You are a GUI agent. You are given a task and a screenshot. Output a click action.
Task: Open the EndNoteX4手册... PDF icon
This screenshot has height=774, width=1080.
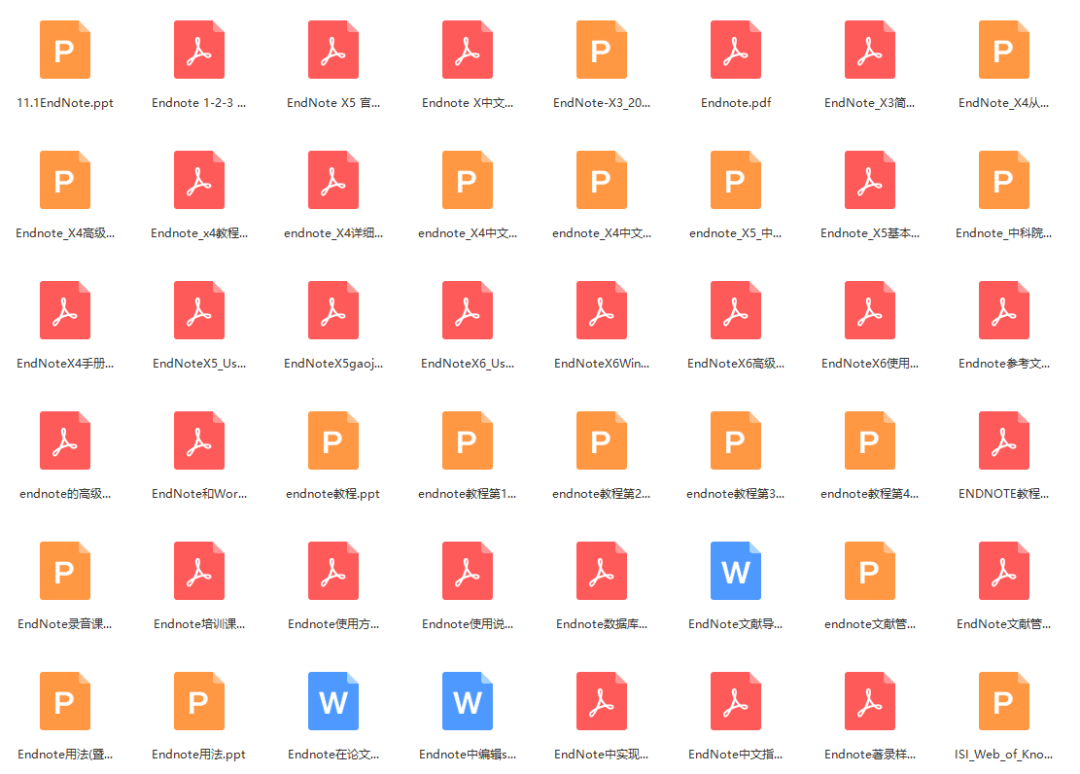[65, 310]
